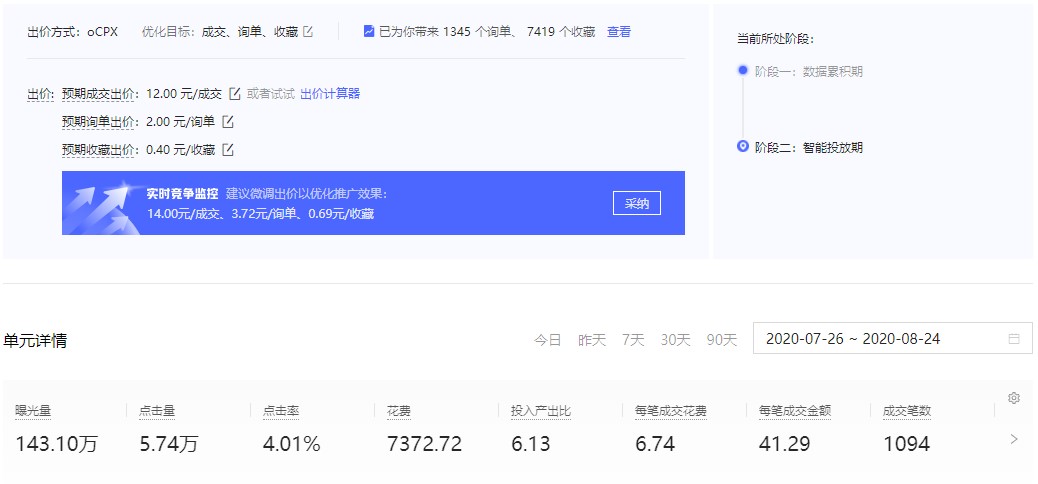Click 实时竞争监控 banner title
The width and height of the screenshot is (1038, 484).
tap(182, 194)
